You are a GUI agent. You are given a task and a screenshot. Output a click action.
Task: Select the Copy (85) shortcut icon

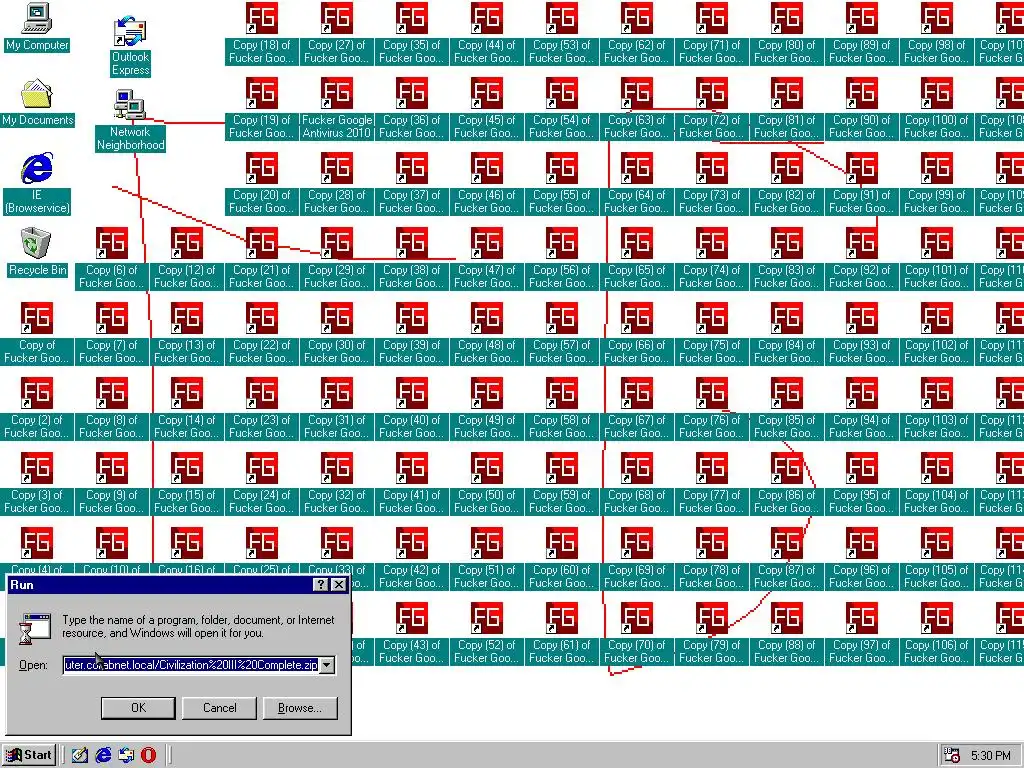tap(786, 409)
